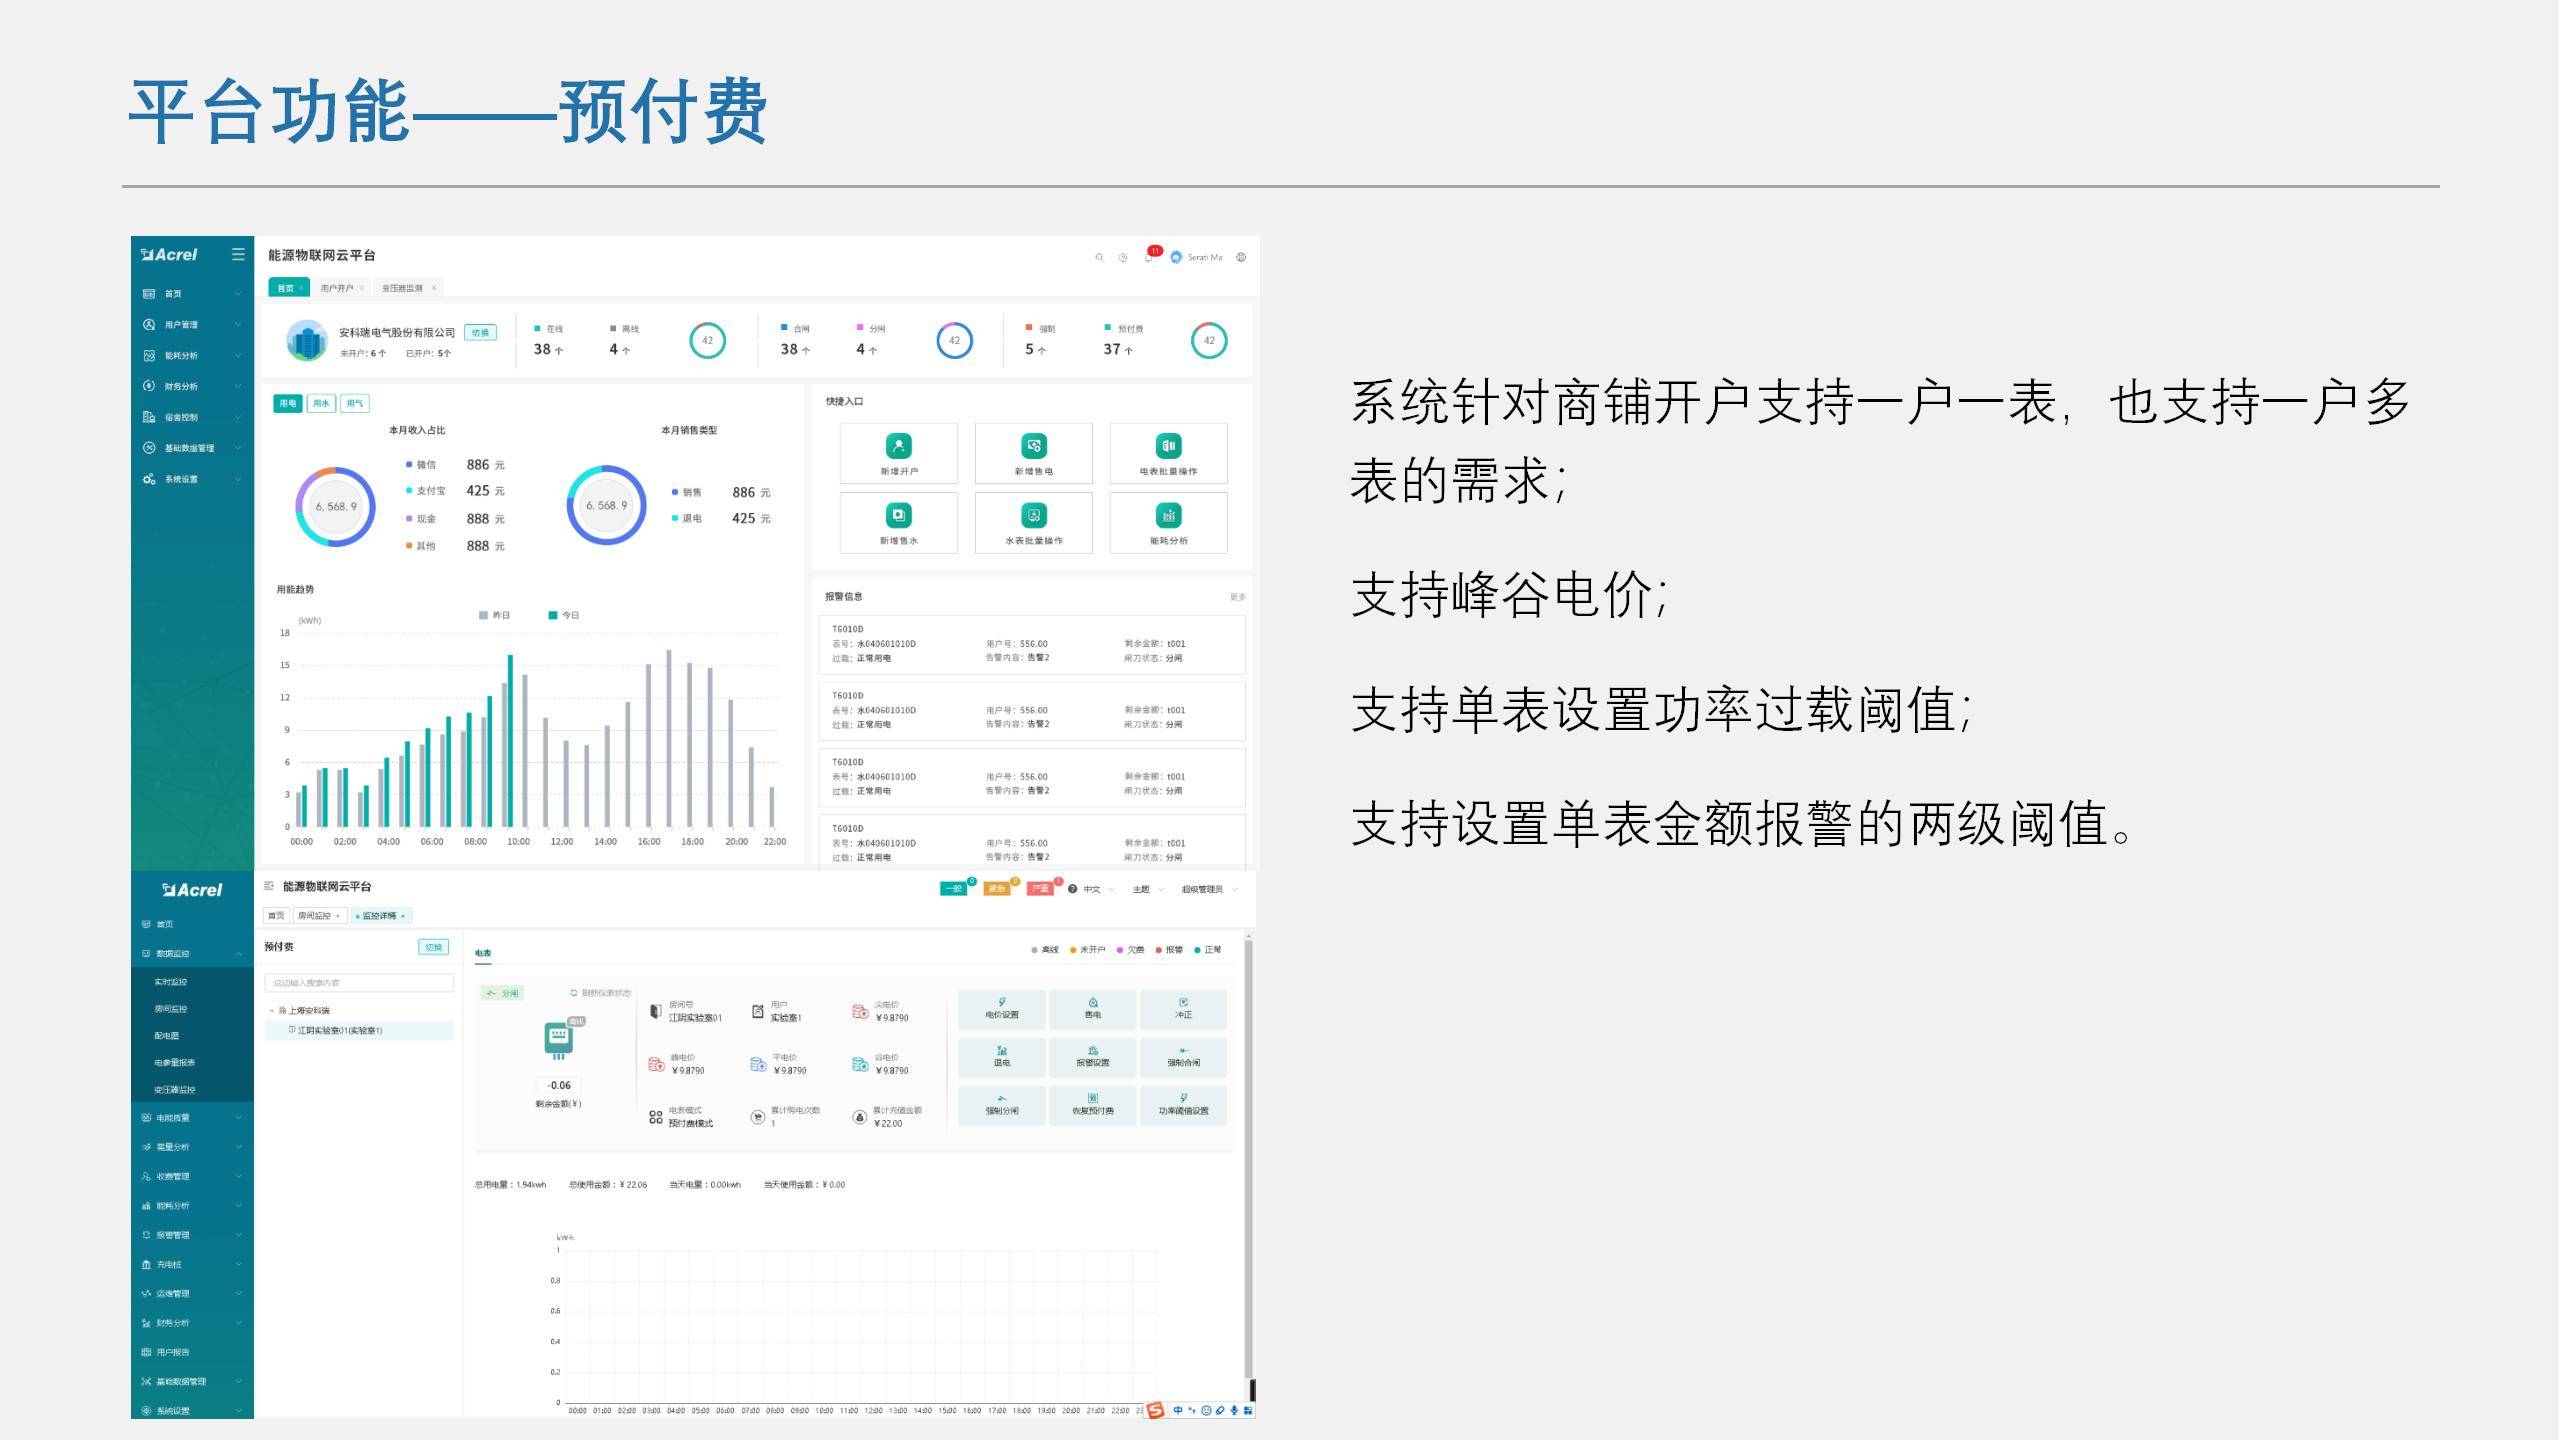Open the 房间监控 sidebar submenu item
2559x1440 pixels.
171,1009
